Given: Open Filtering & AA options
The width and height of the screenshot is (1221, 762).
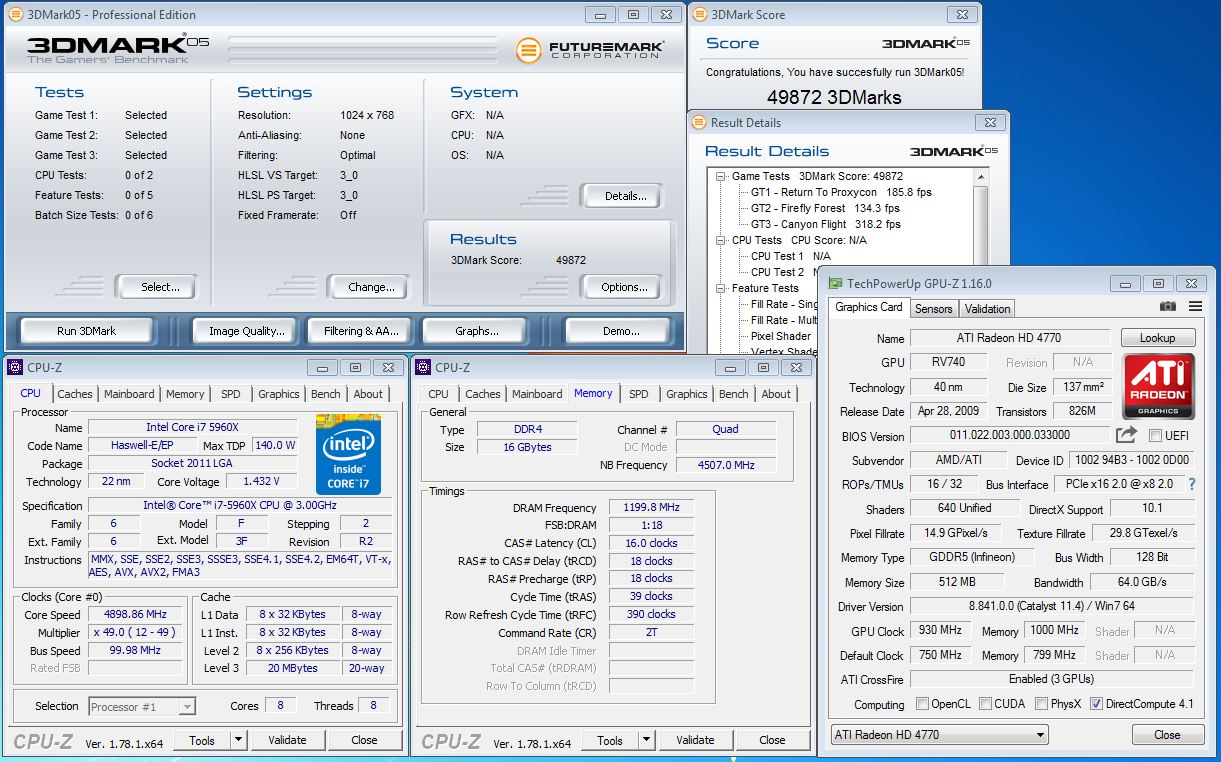Looking at the screenshot, I should click(x=361, y=331).
